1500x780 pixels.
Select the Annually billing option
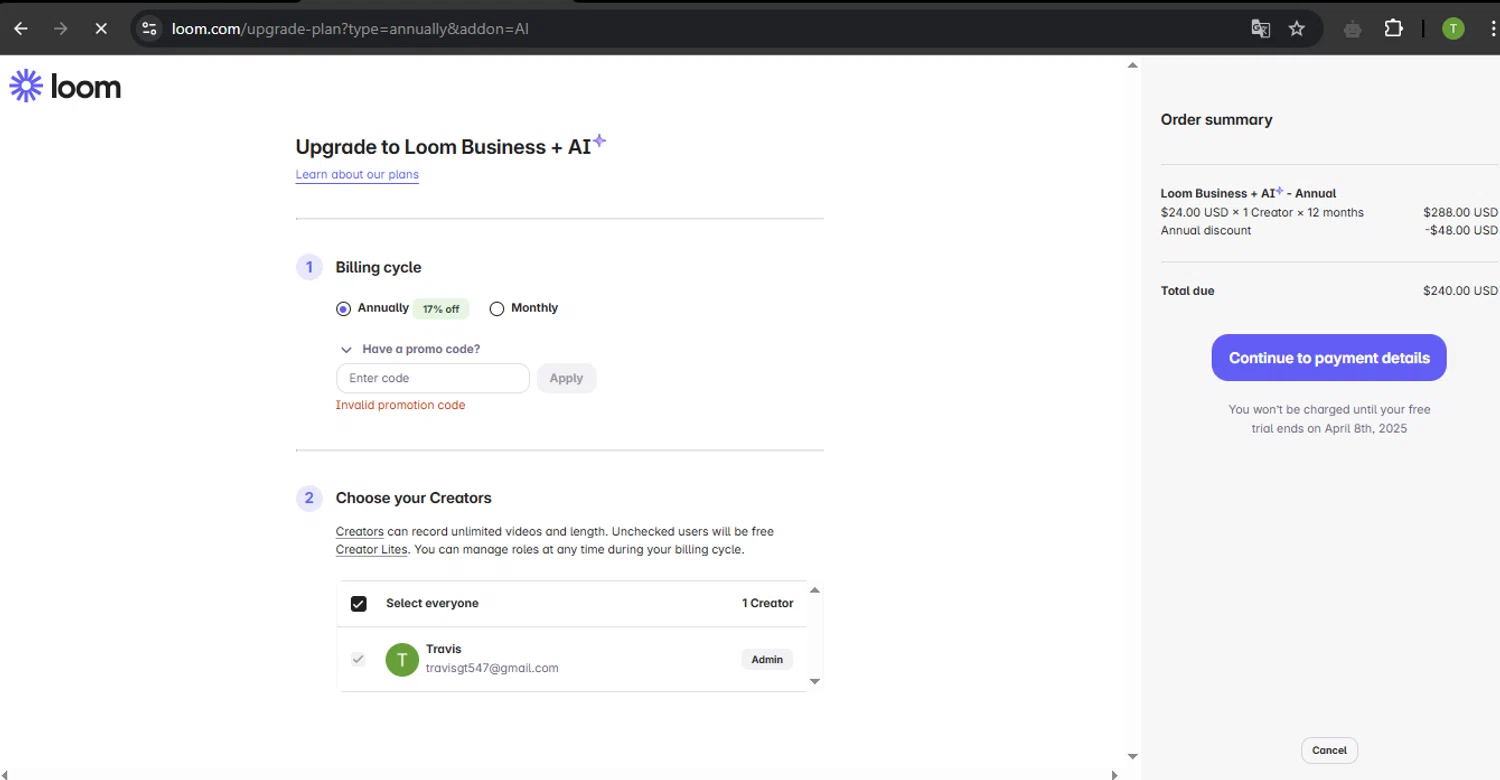pyautogui.click(x=344, y=309)
